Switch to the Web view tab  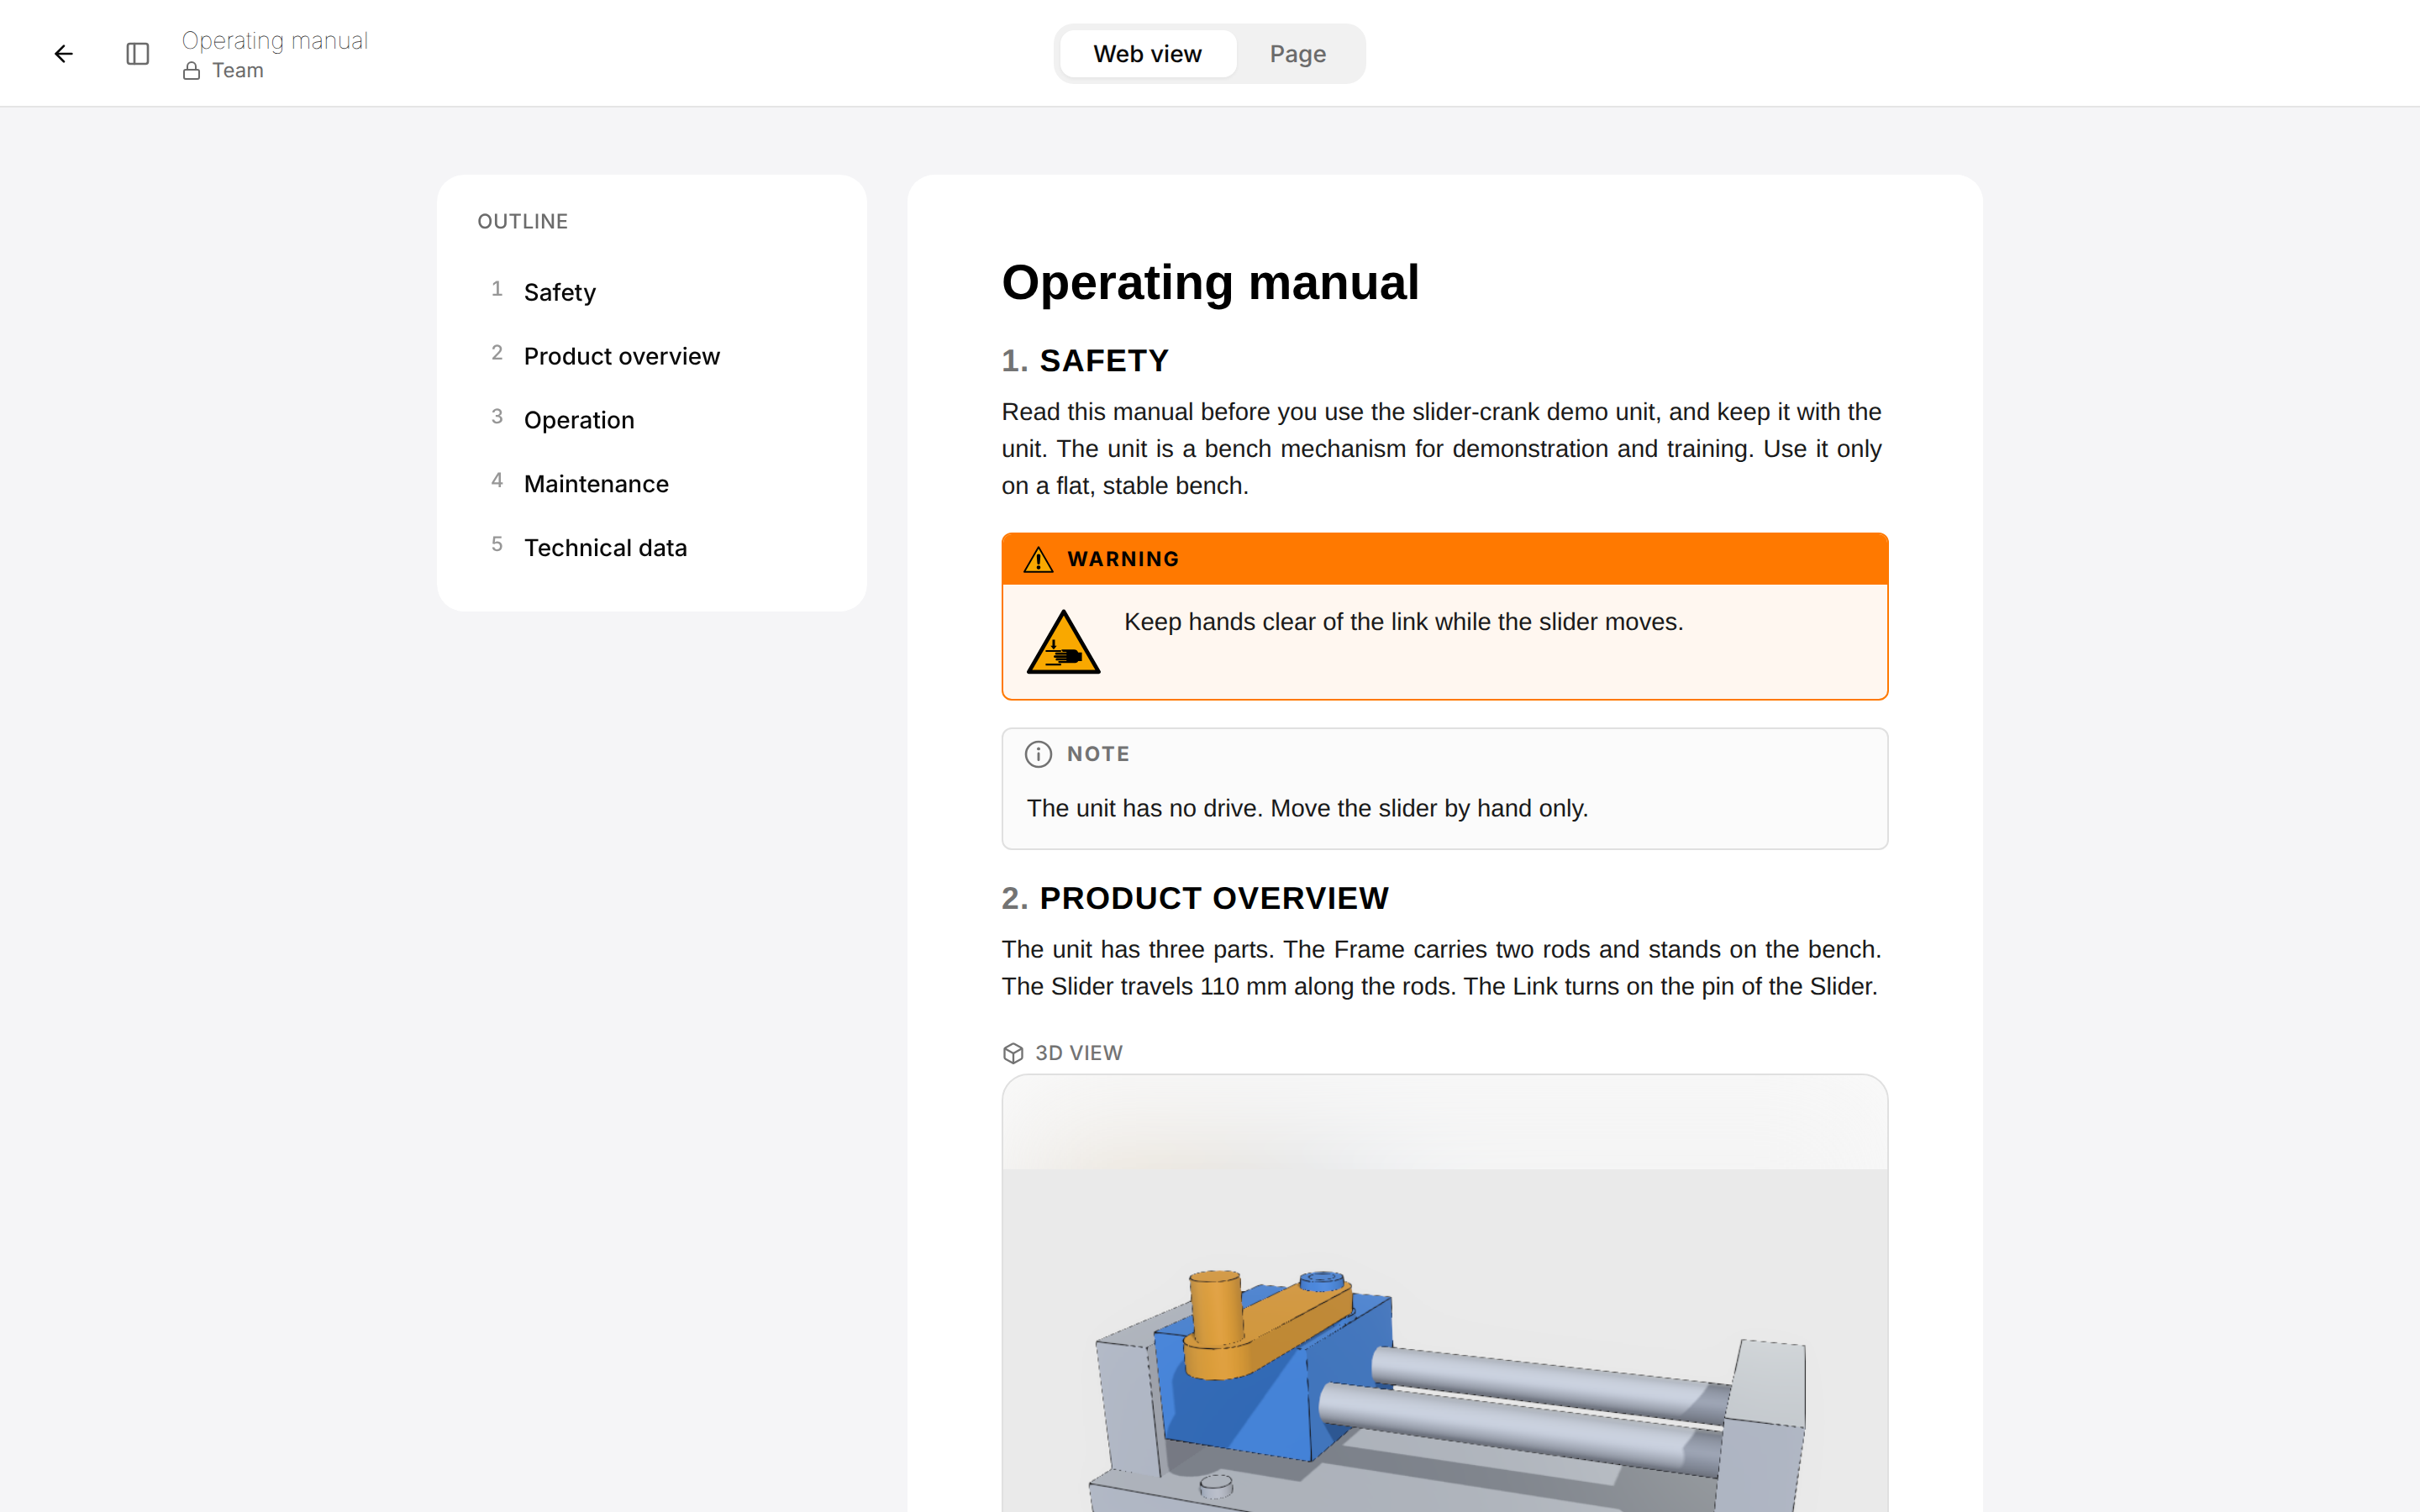tap(1147, 54)
